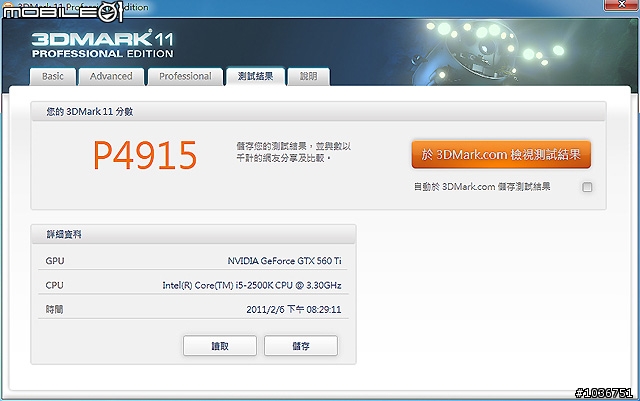
Task: Close the 3DMark 11 window
Action: tap(621, 4)
